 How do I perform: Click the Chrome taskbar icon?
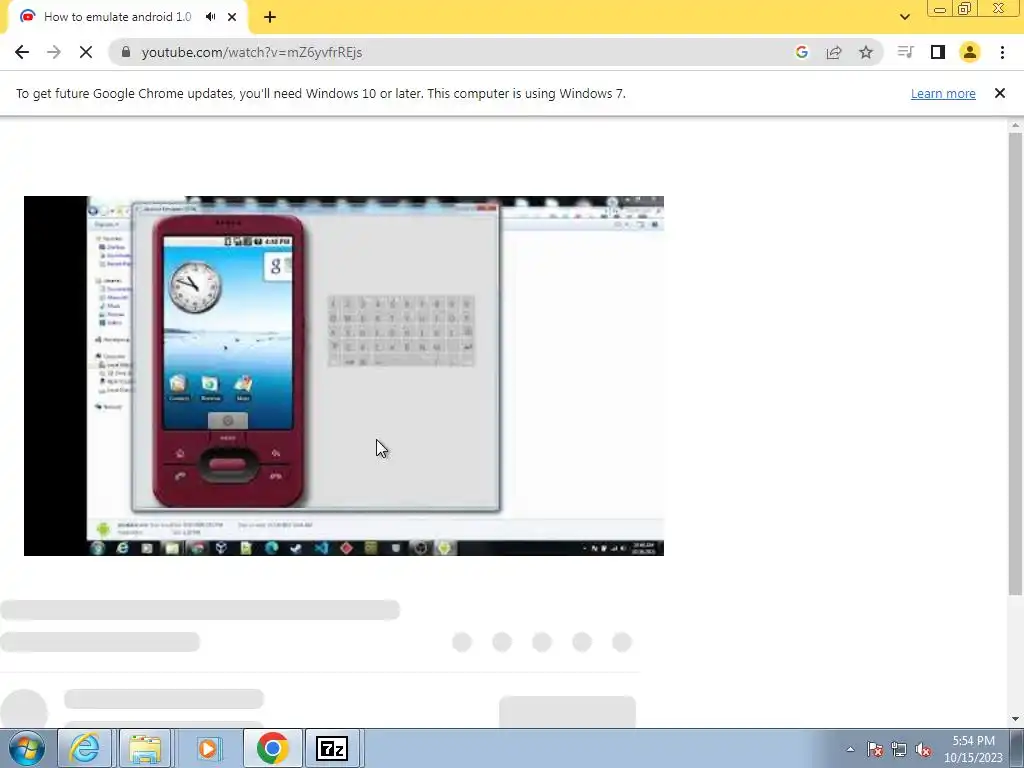(x=272, y=748)
